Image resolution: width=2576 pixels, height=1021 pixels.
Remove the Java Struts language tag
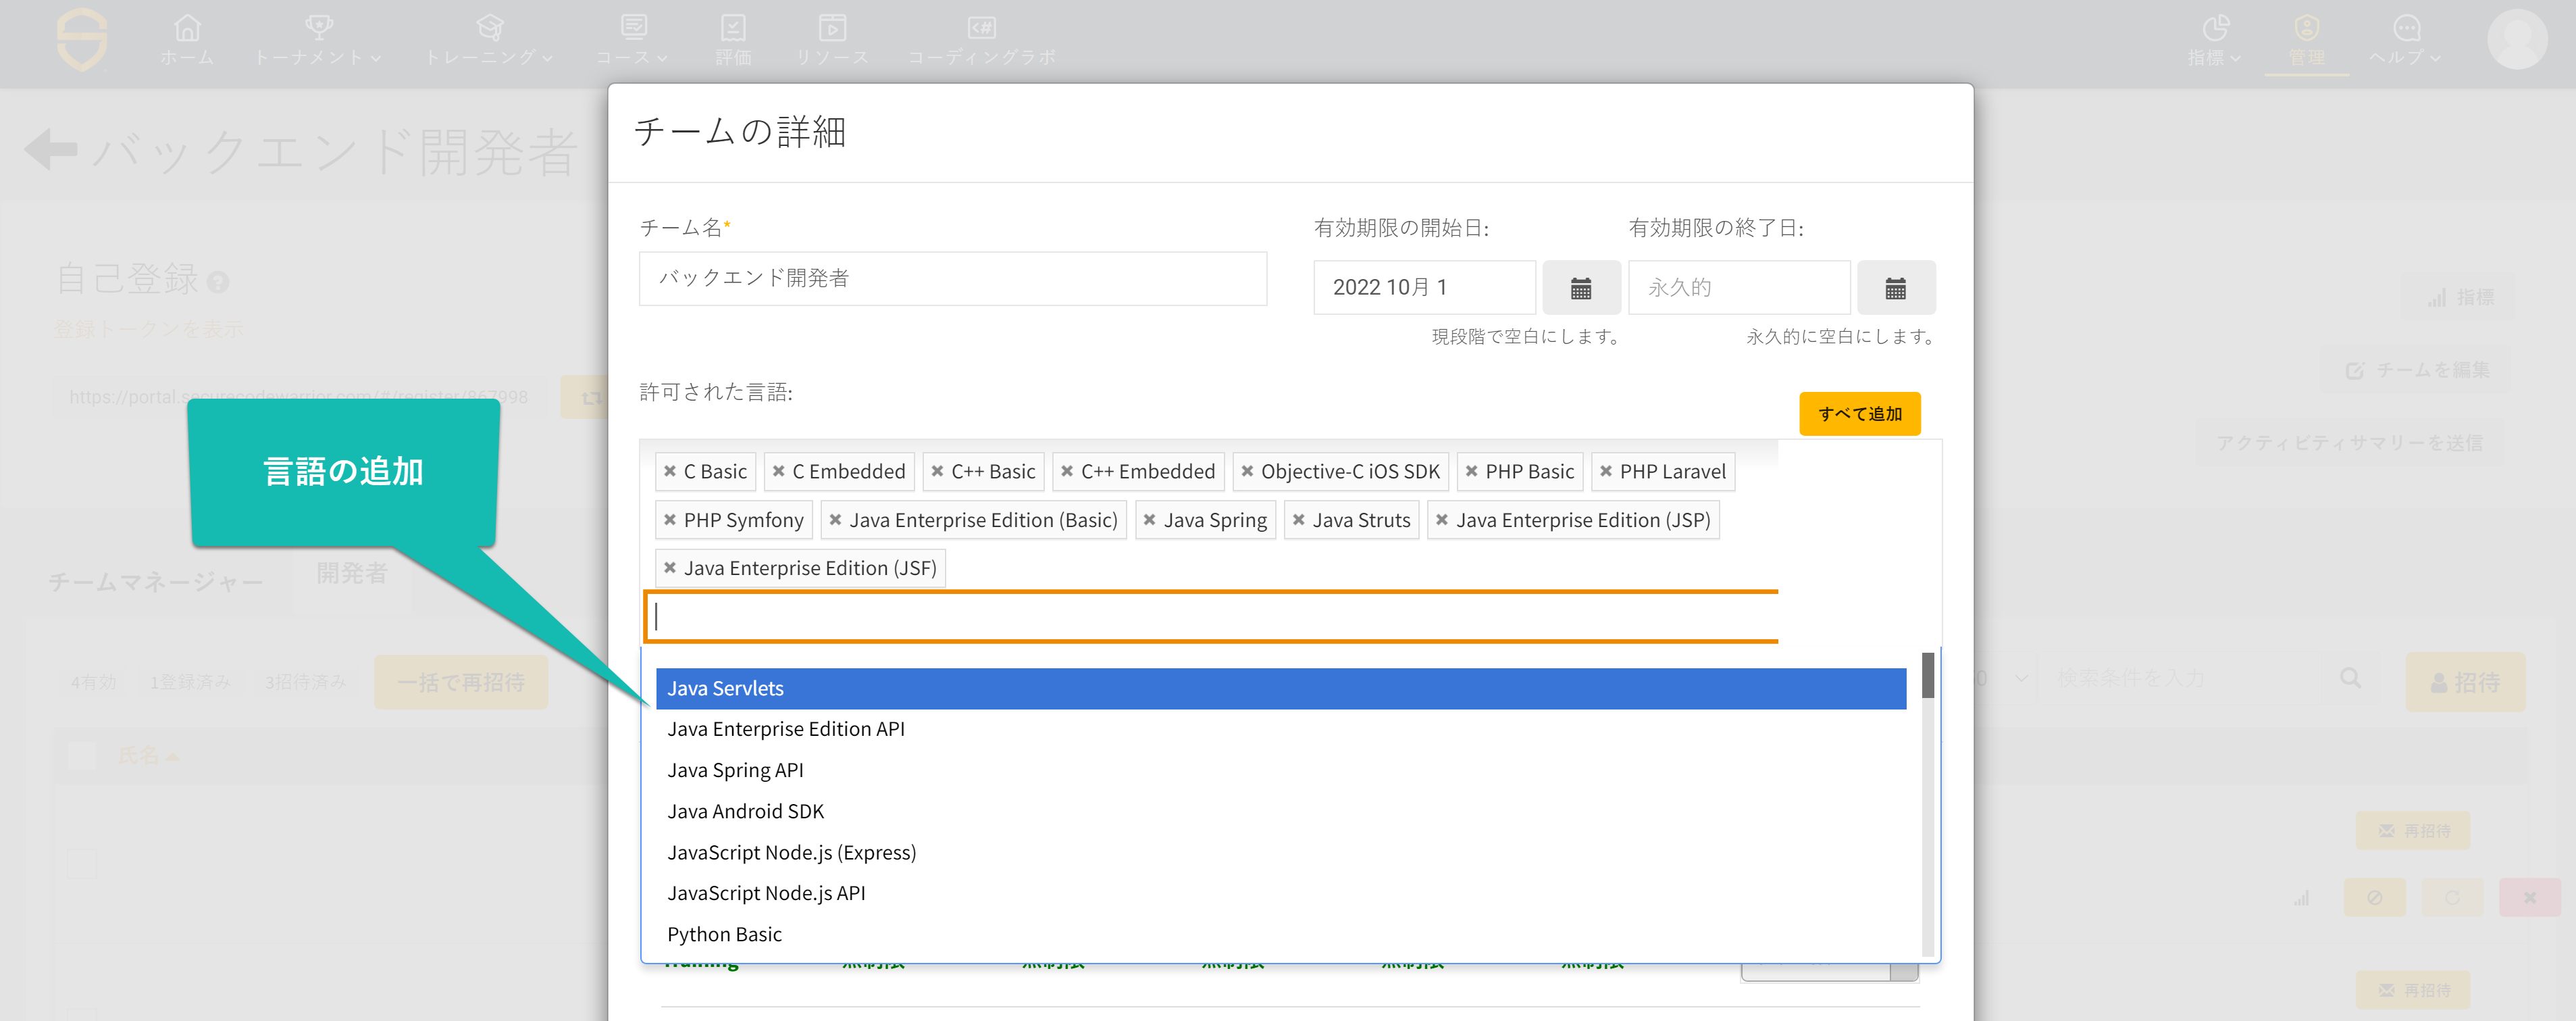pos(1298,520)
